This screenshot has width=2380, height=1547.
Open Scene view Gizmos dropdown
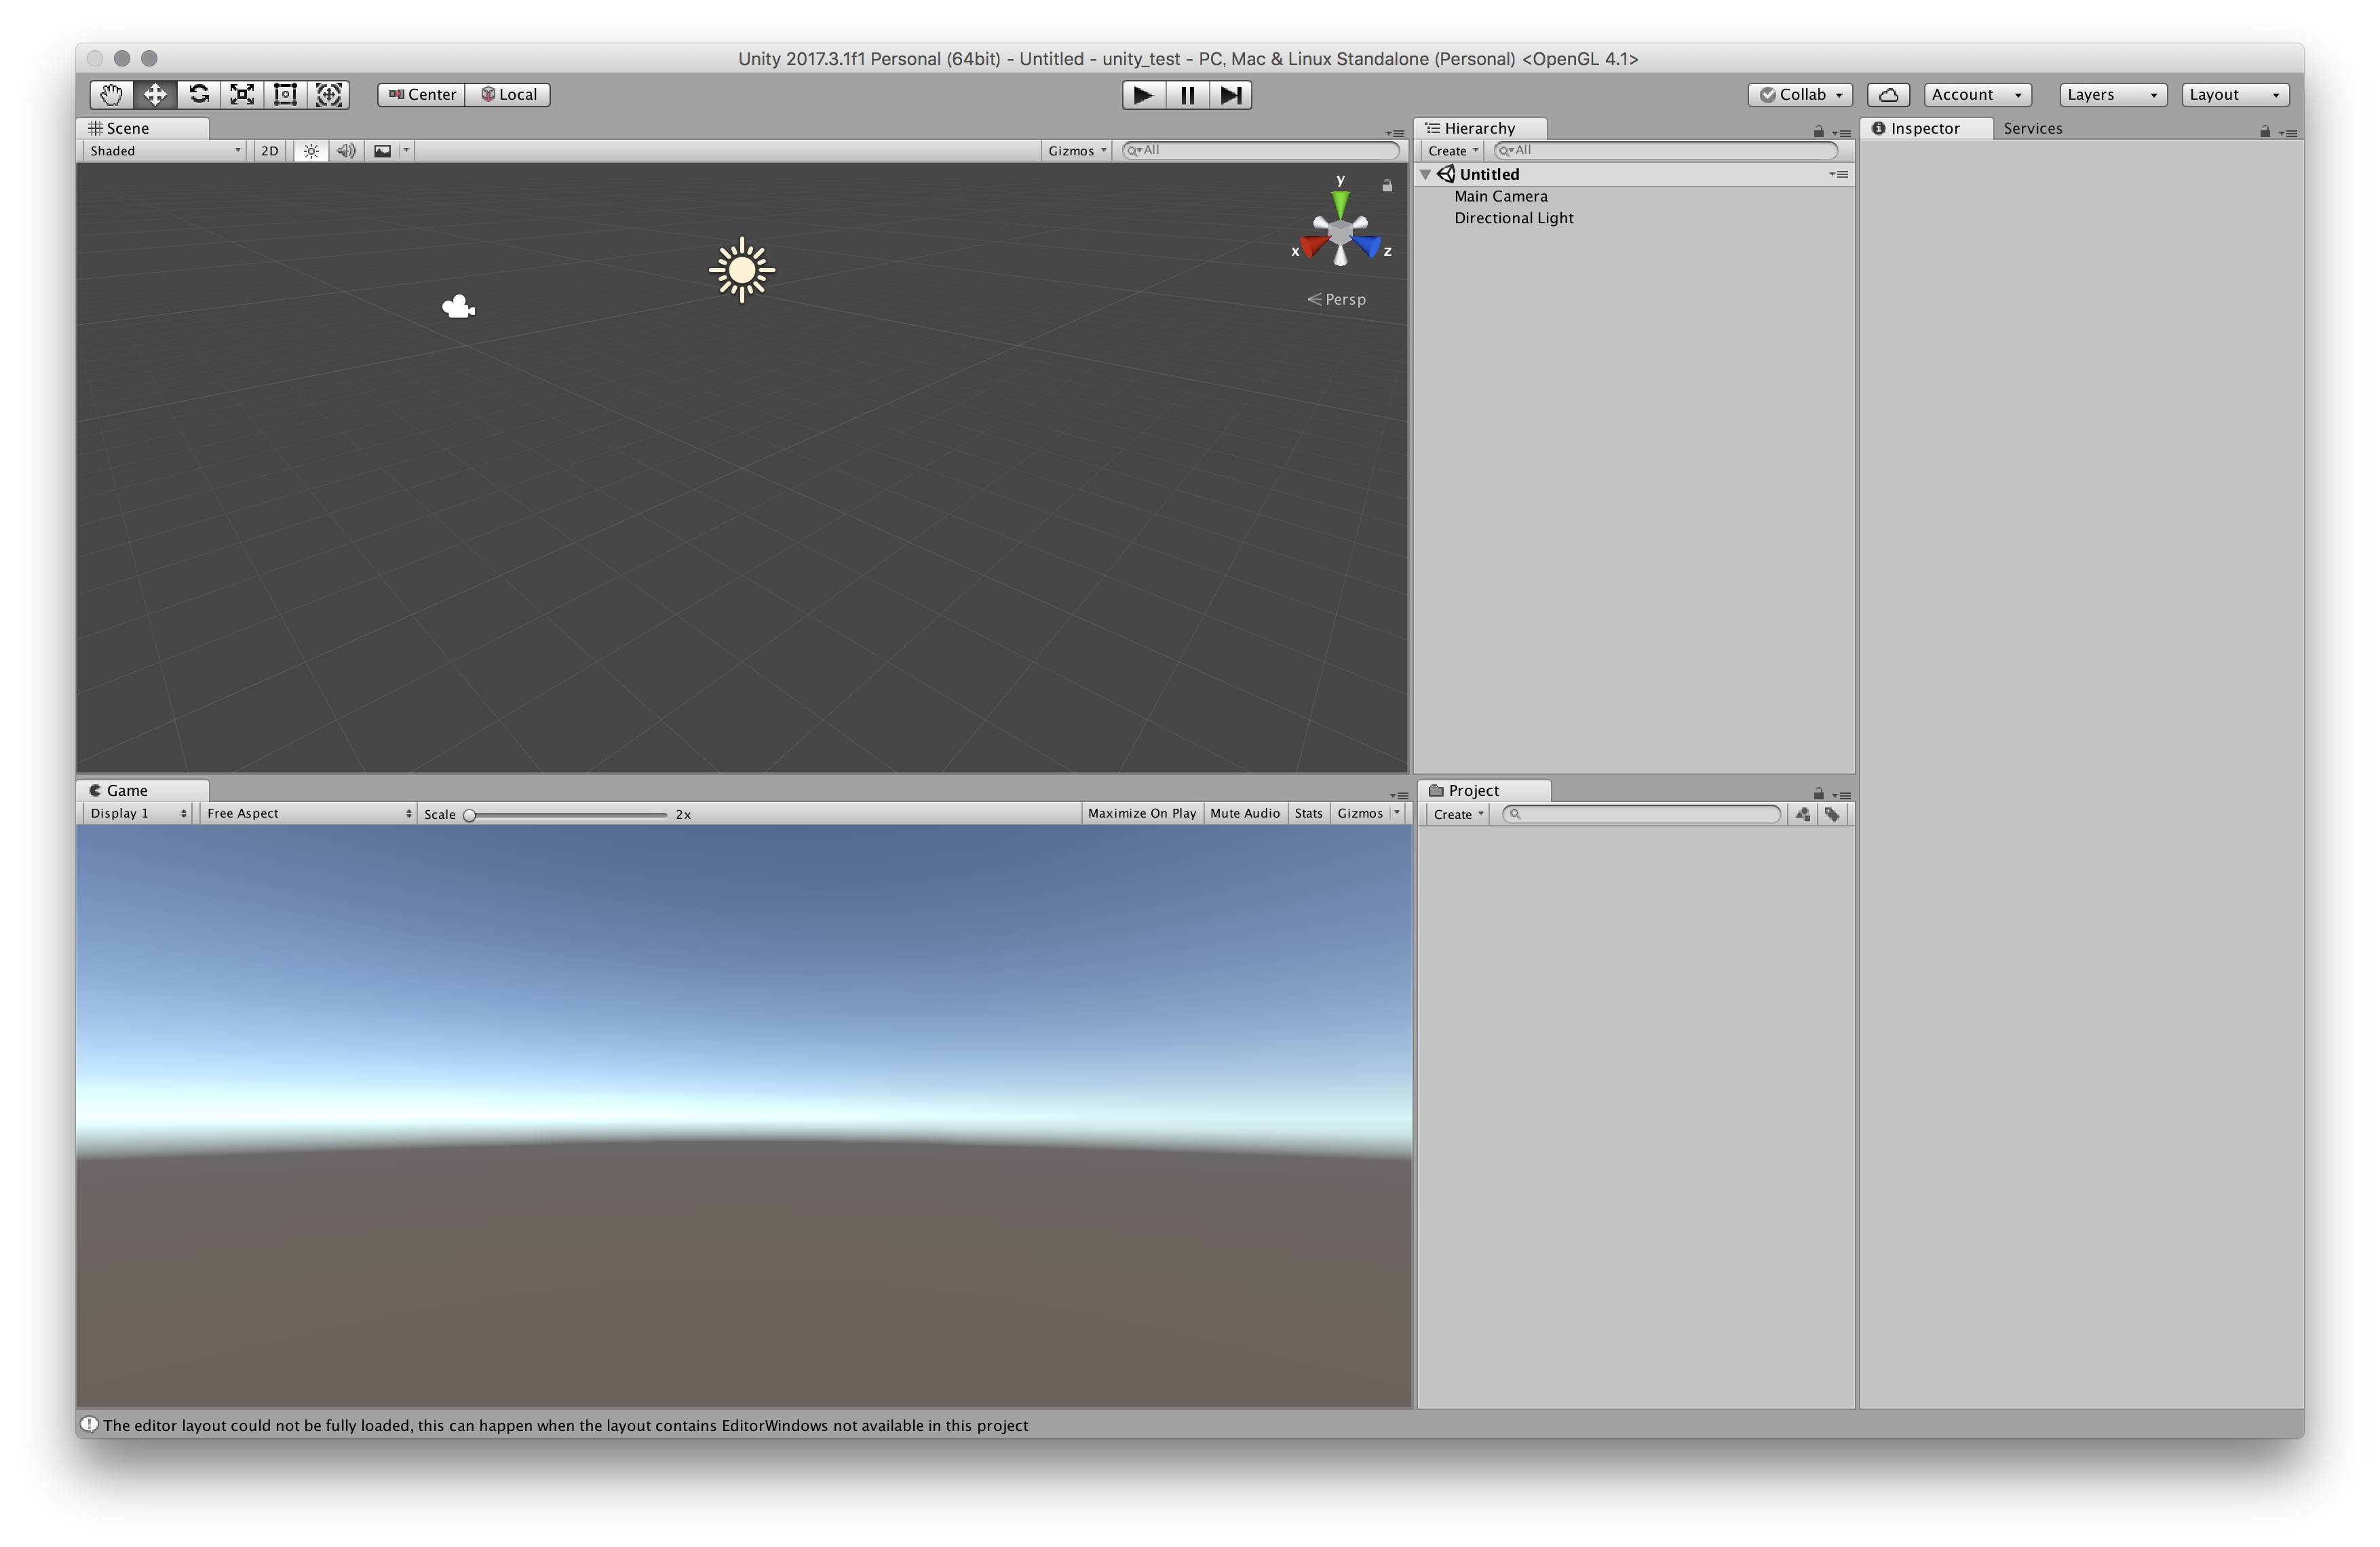(1077, 151)
